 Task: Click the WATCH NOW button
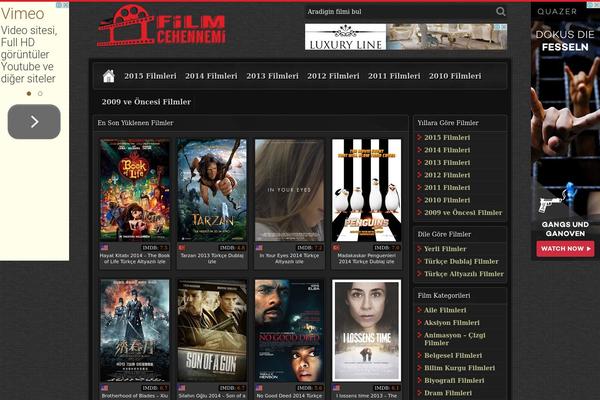pyautogui.click(x=565, y=248)
